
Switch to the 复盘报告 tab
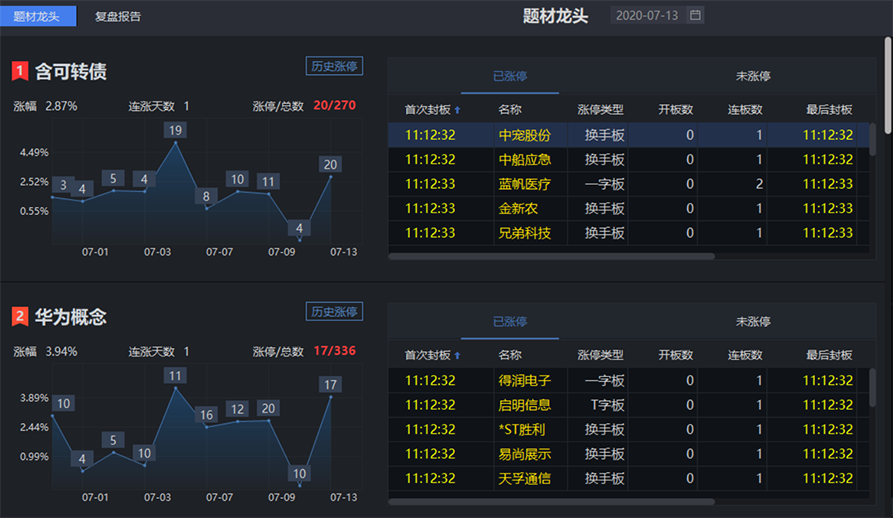pos(118,17)
